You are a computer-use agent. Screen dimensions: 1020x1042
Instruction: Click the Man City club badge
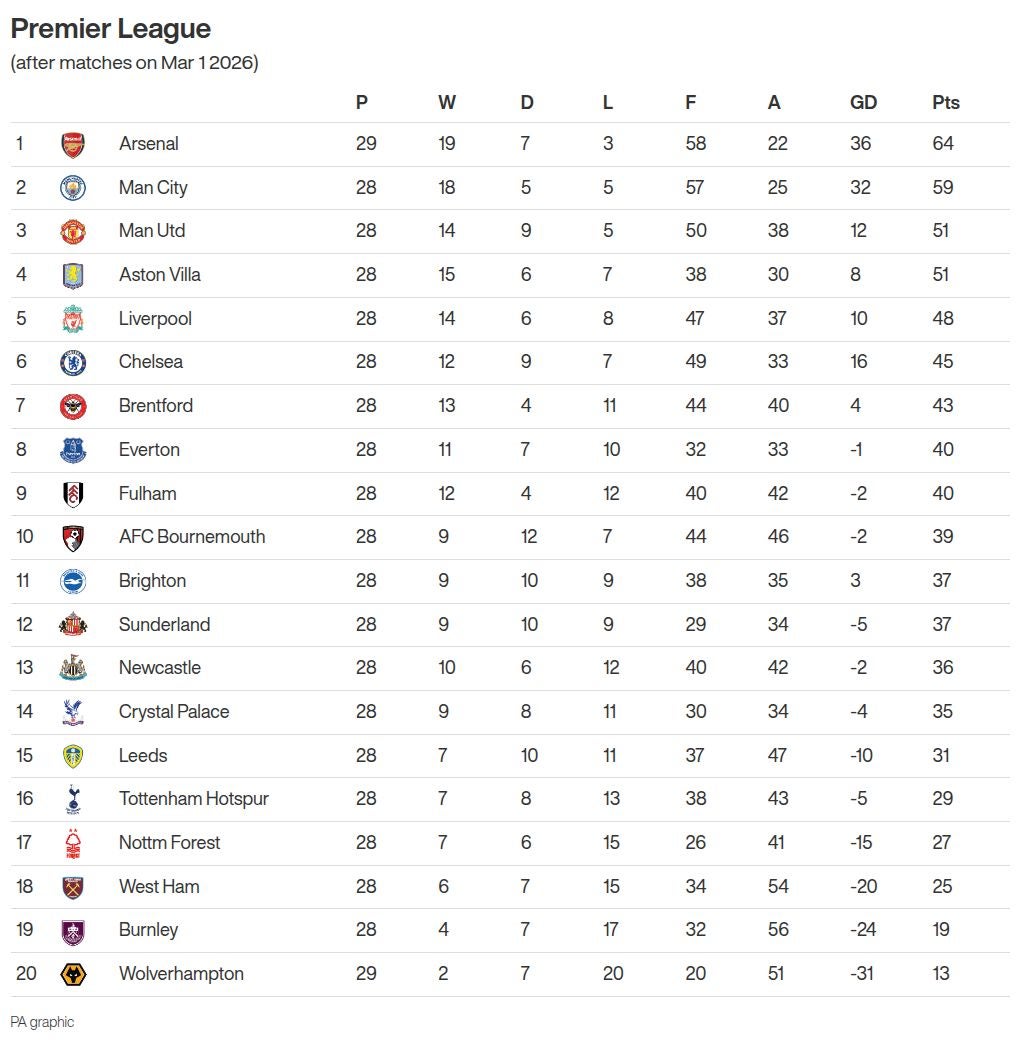pos(73,188)
